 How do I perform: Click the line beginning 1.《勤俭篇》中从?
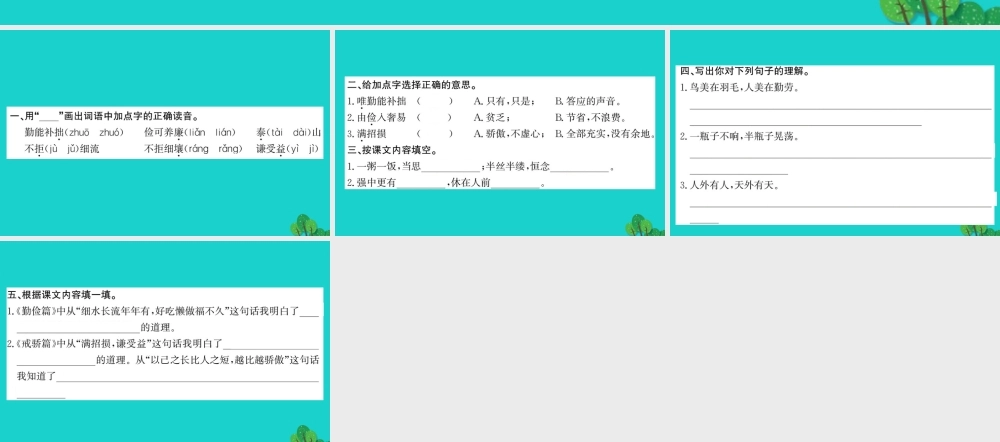click(163, 311)
